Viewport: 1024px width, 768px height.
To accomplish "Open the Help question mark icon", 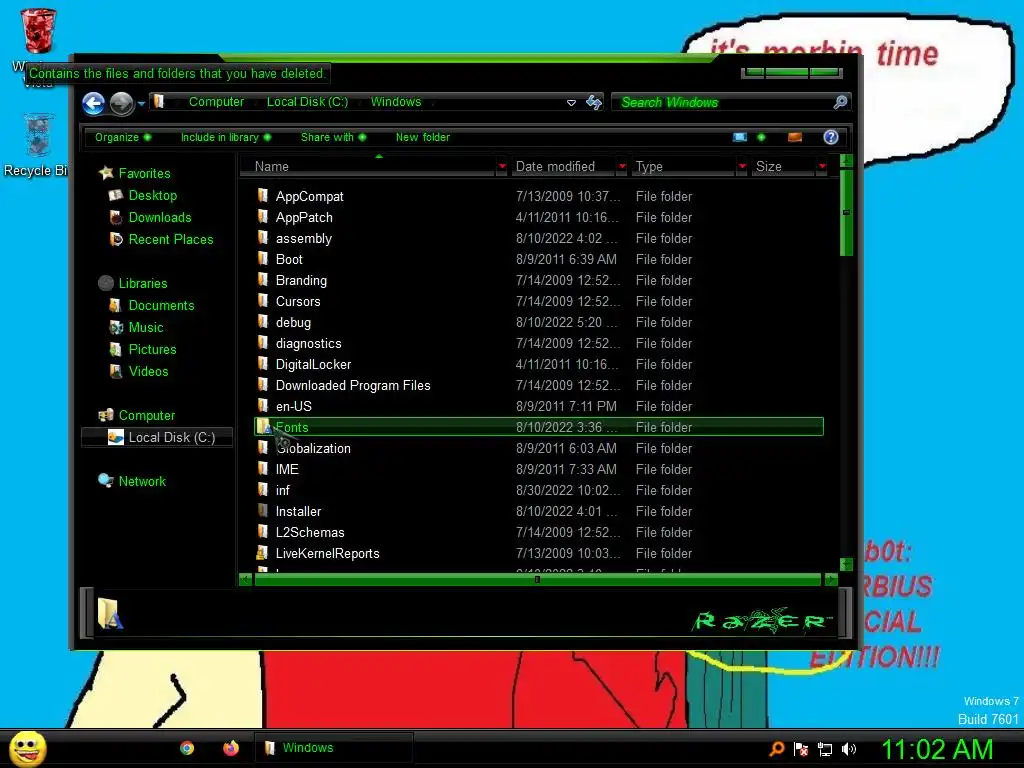I will 831,137.
